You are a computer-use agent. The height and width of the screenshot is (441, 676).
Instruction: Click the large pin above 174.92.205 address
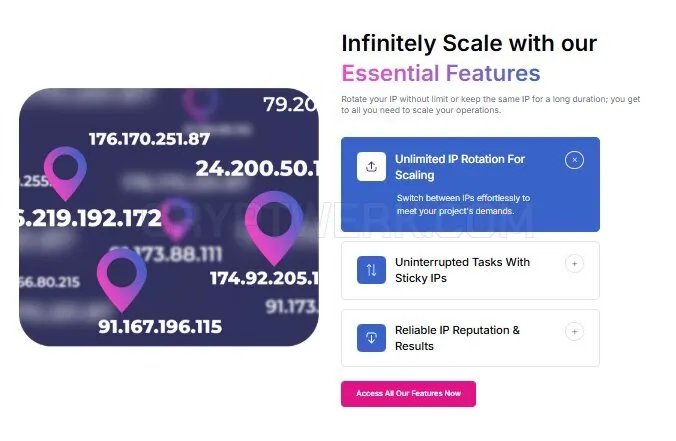coord(273,228)
